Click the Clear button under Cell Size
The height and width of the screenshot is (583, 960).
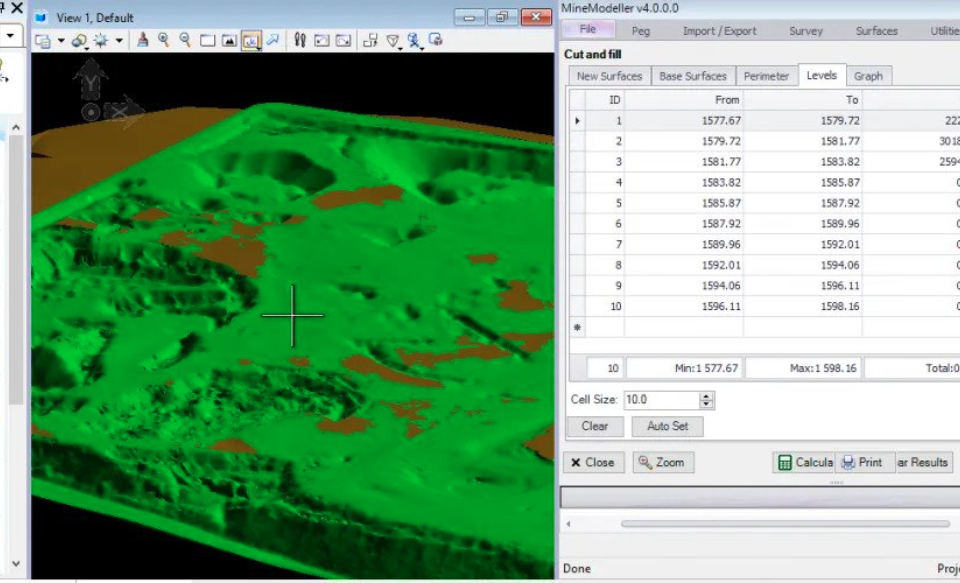(x=594, y=426)
